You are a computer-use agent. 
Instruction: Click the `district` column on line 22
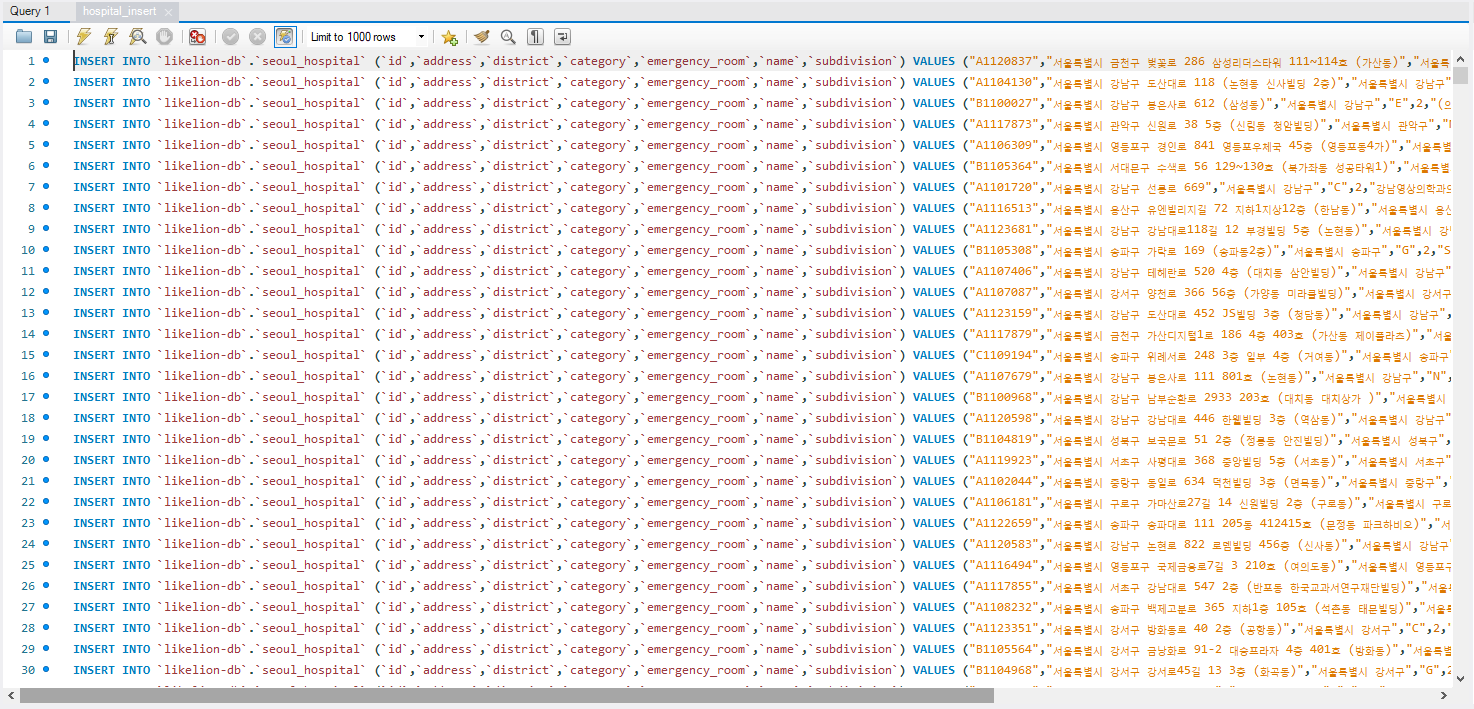pyautogui.click(x=522, y=502)
